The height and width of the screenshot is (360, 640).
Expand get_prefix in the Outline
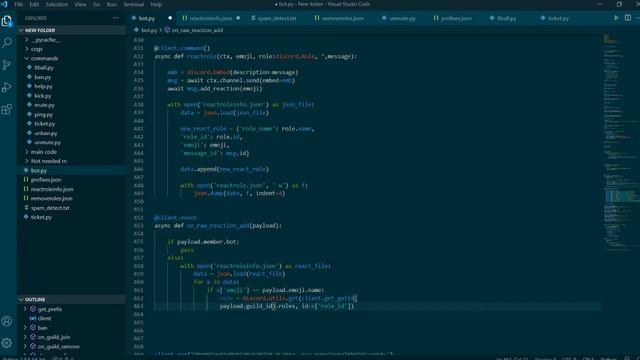(26, 309)
